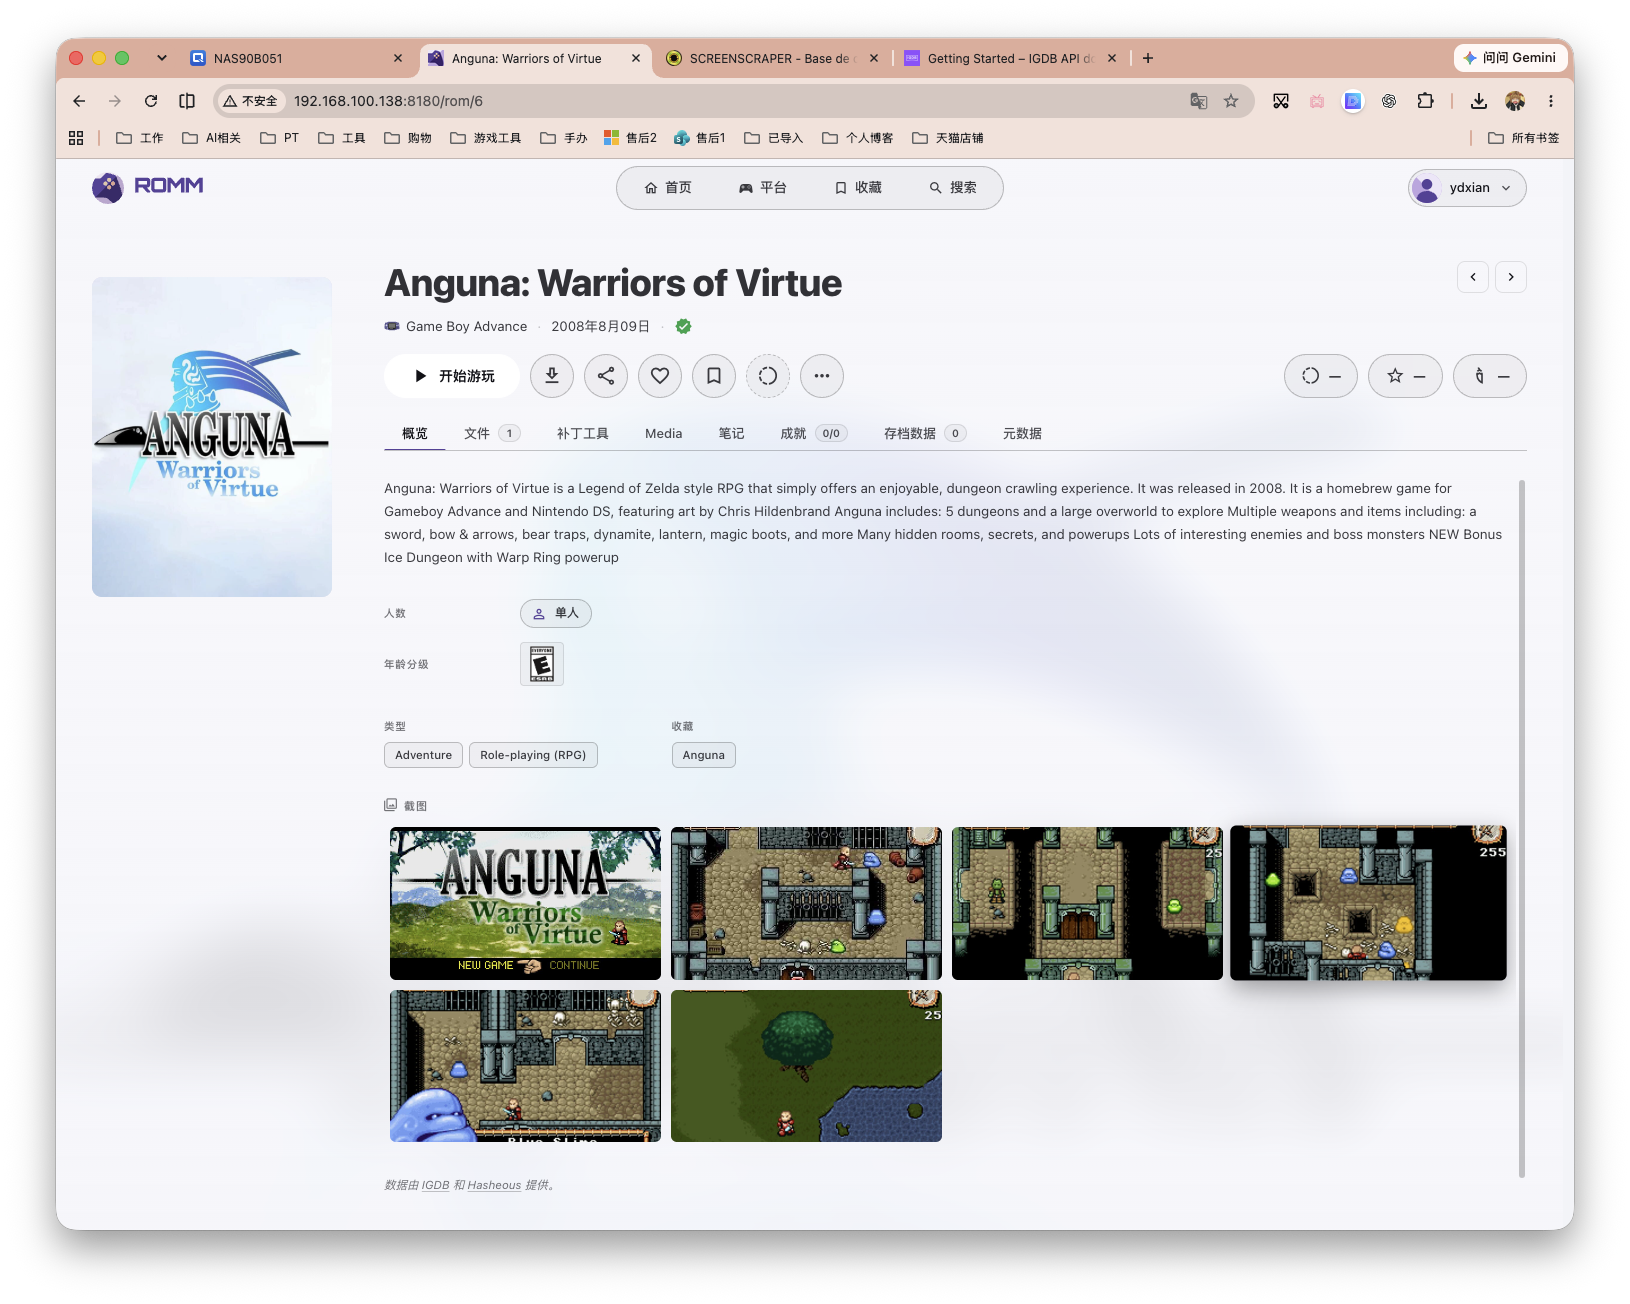The image size is (1630, 1304).
Task: Open the browser downloads icon
Action: tap(1479, 101)
